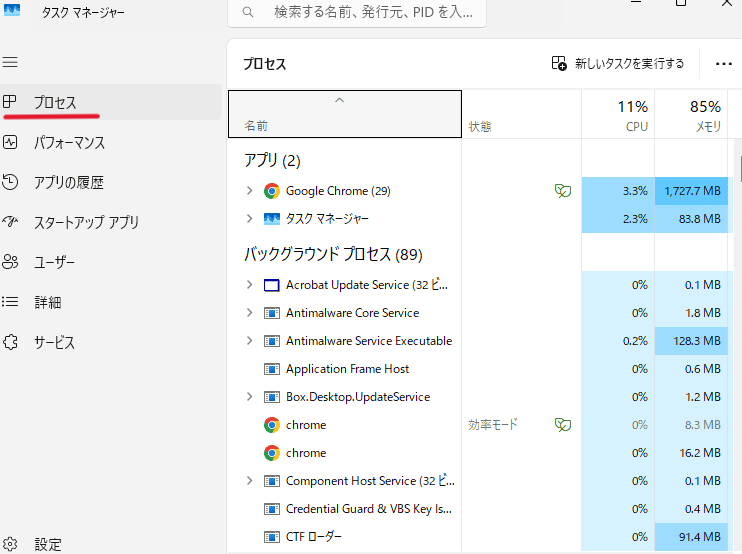Click the efficiency leaf icon beside 効率モード
The width and height of the screenshot is (742, 554).
click(563, 425)
